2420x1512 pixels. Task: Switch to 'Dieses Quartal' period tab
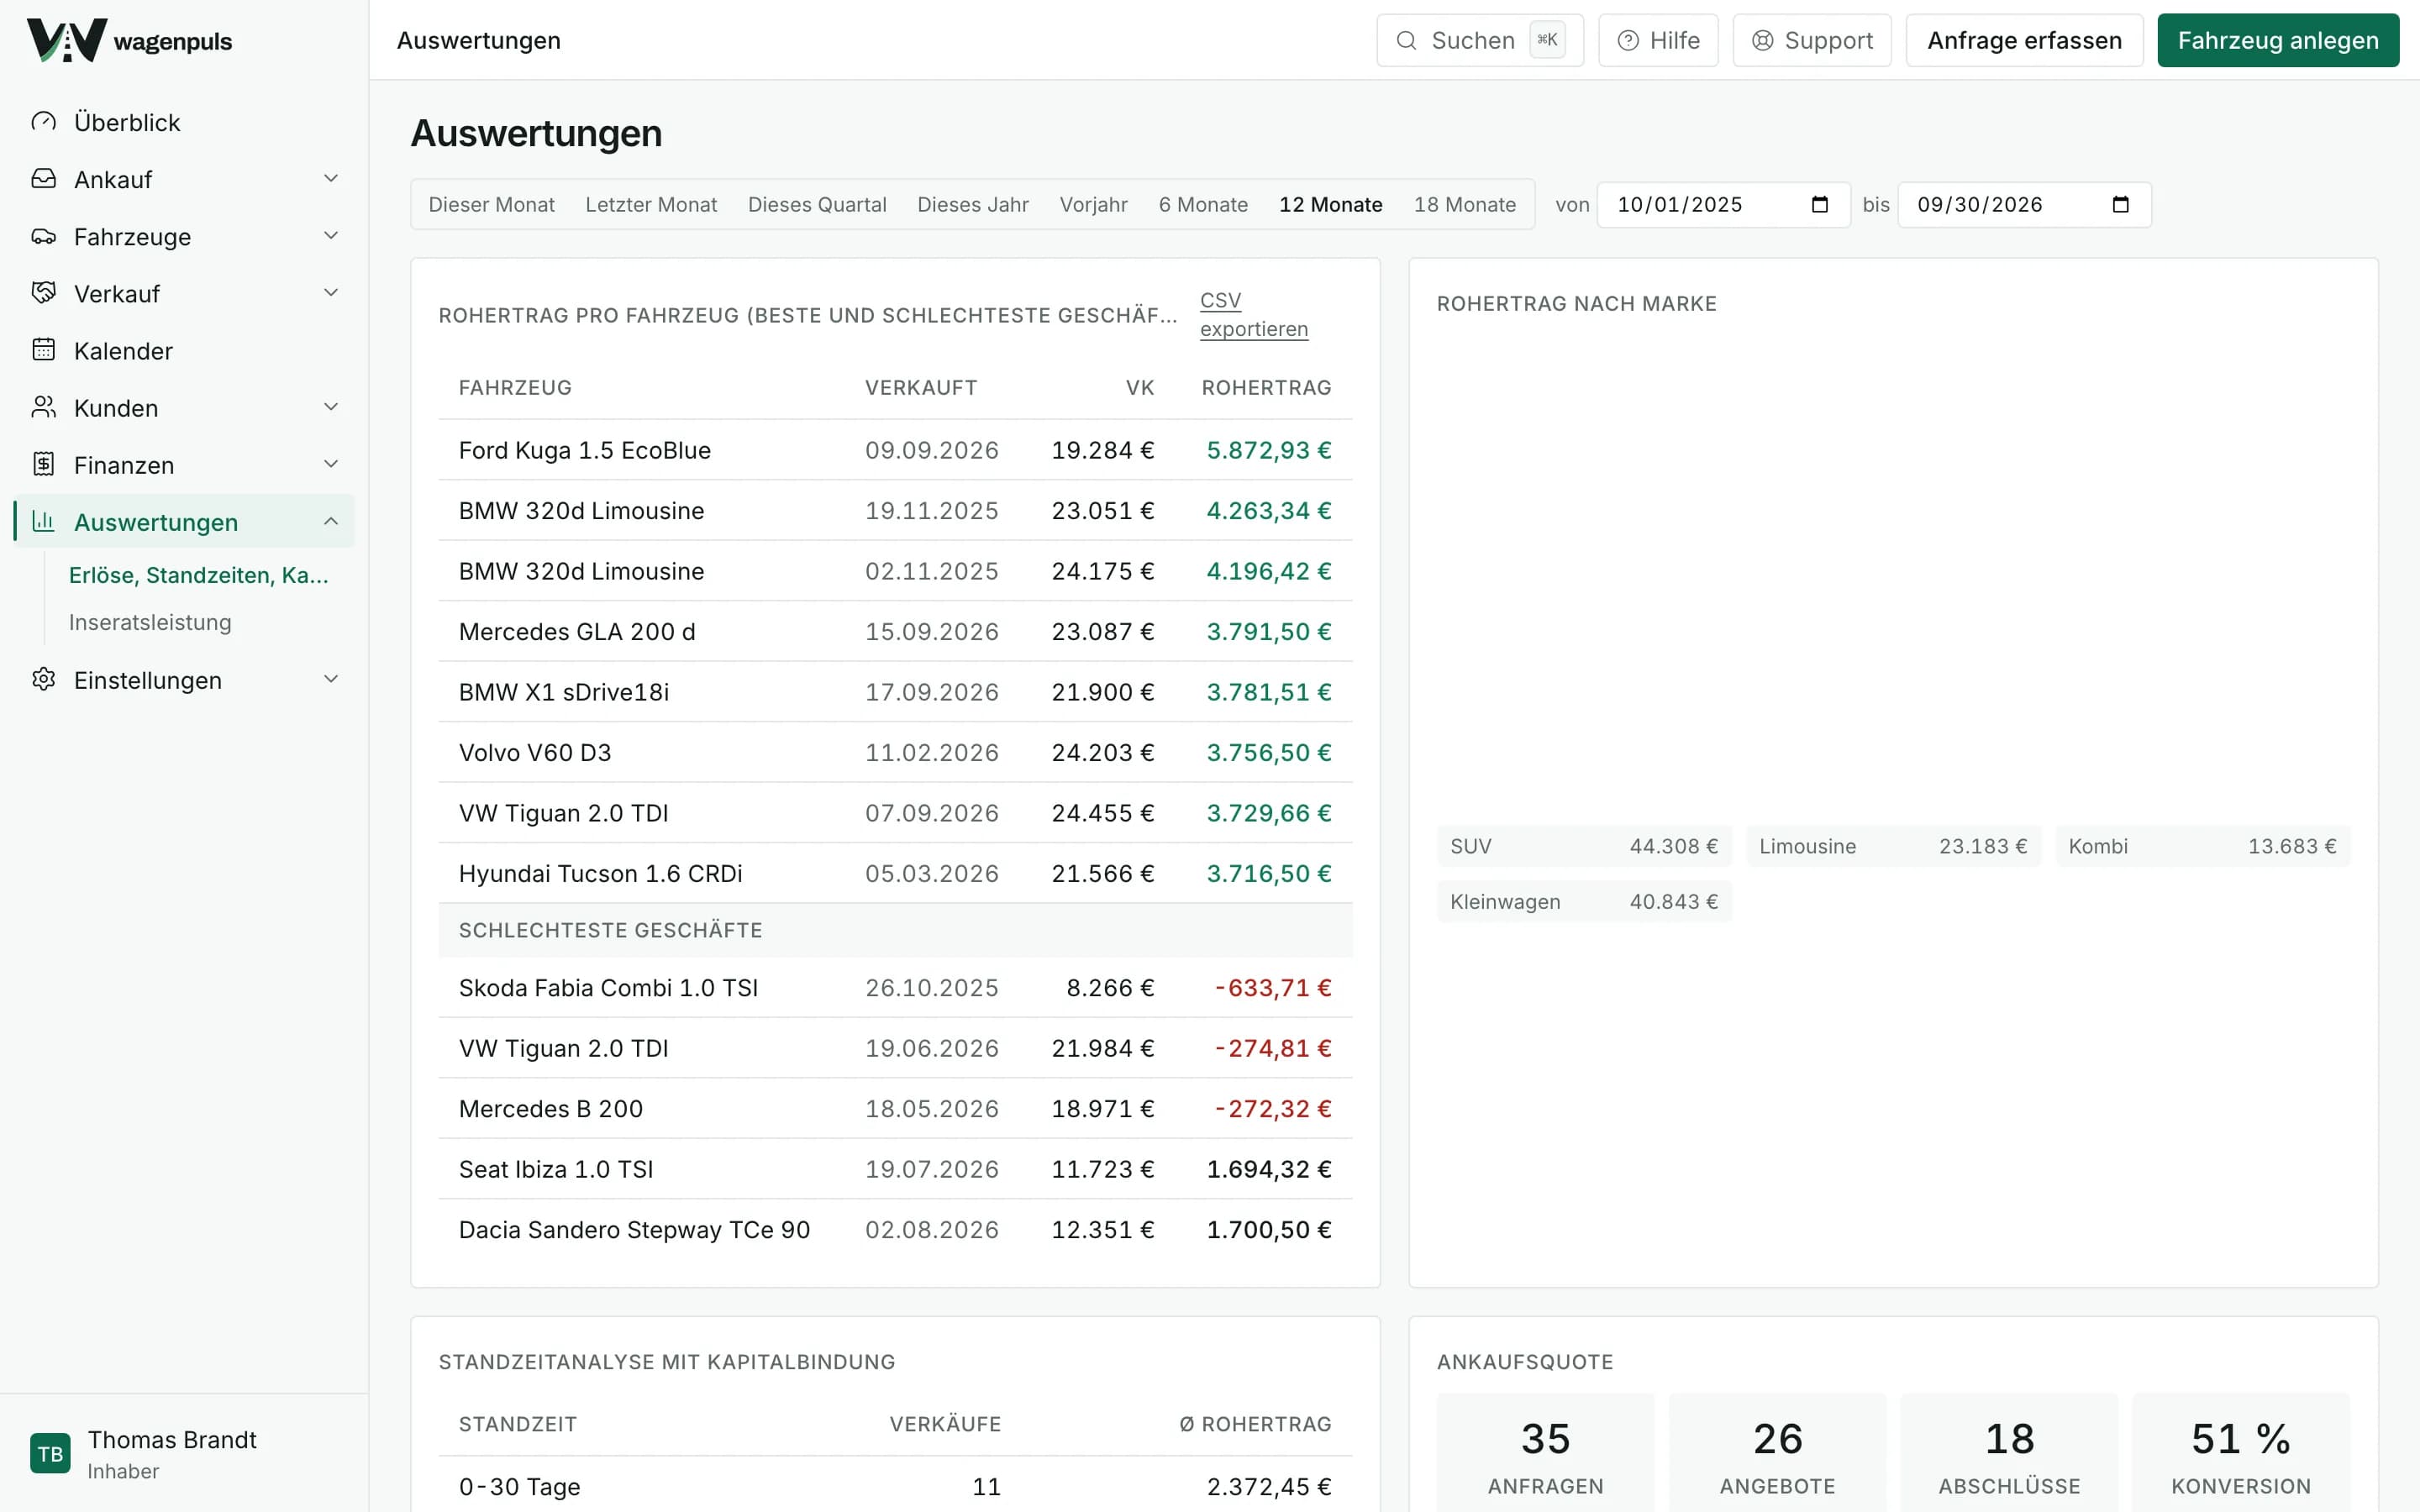click(817, 205)
